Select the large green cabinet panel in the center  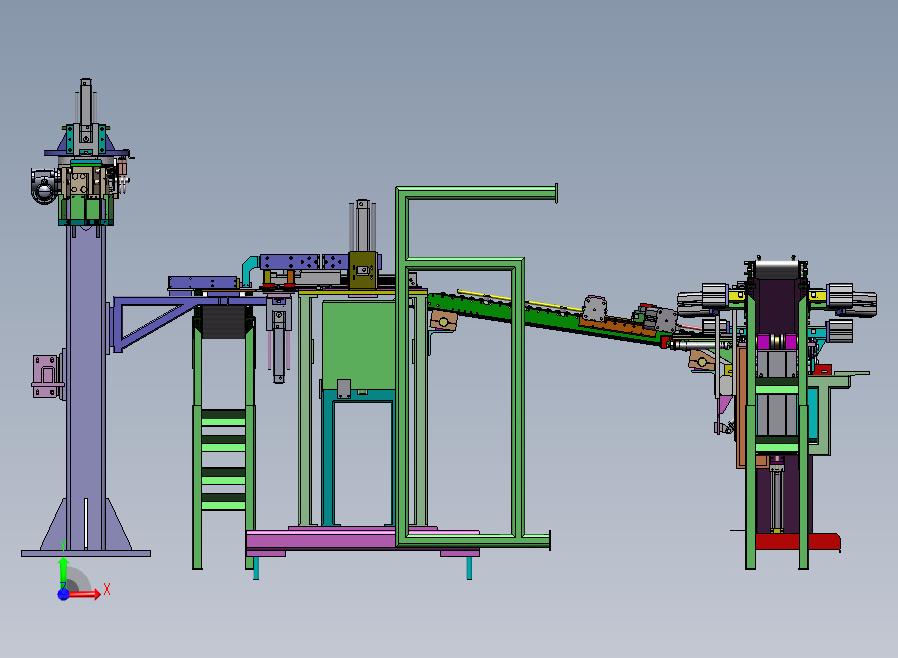point(358,345)
